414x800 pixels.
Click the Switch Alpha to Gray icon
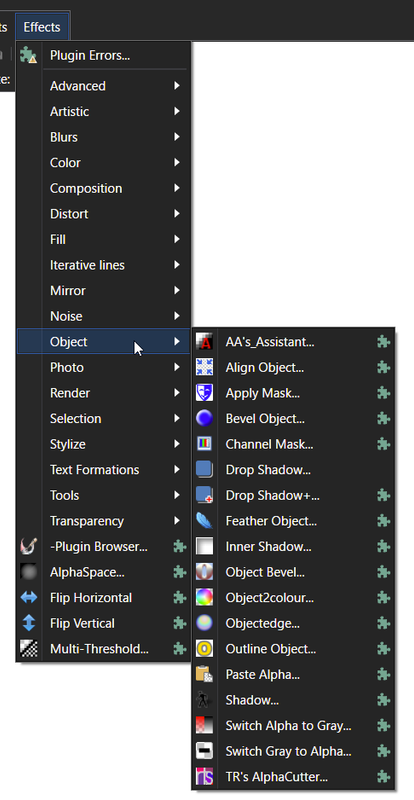(204, 726)
